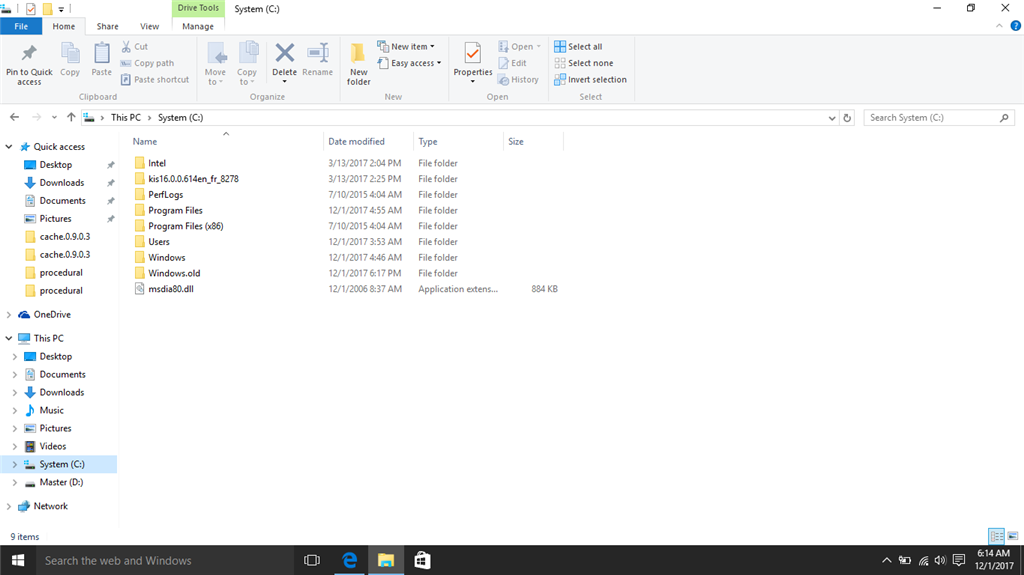1024x575 pixels.
Task: Open Downloads under Quick access
Action: click(x=61, y=182)
